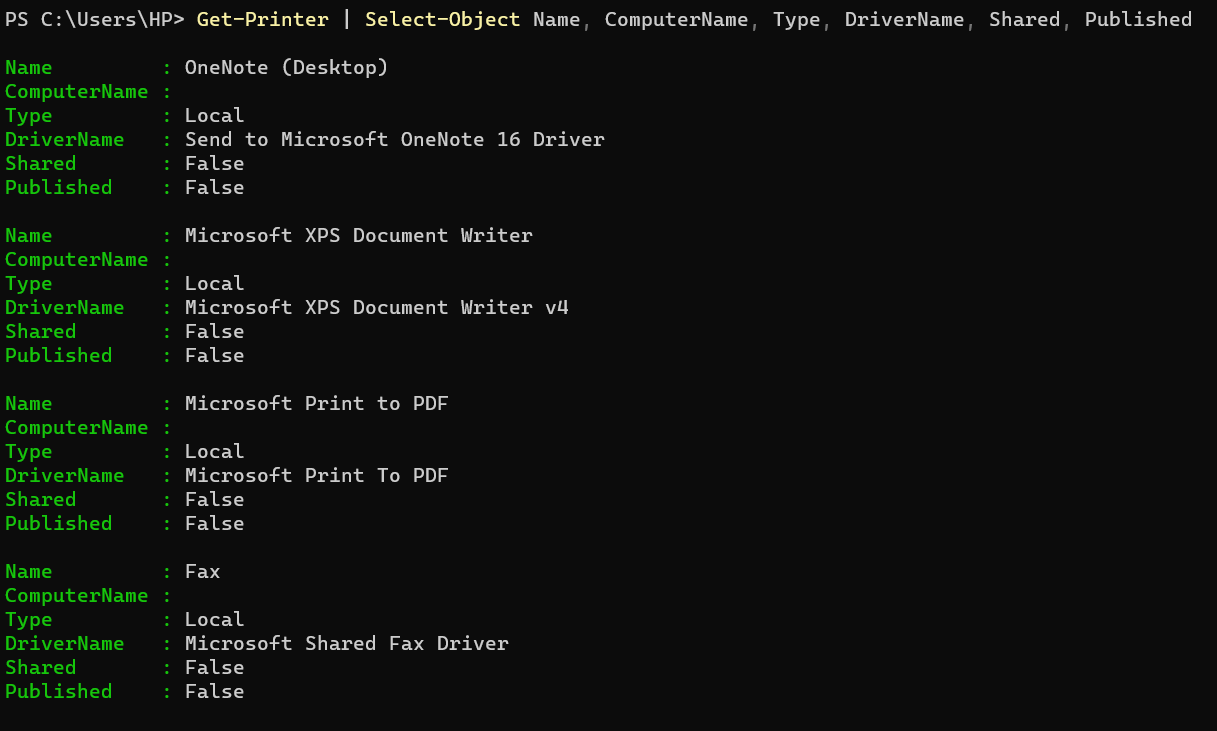Click the OneNote (Desktop) printer name

(286, 68)
